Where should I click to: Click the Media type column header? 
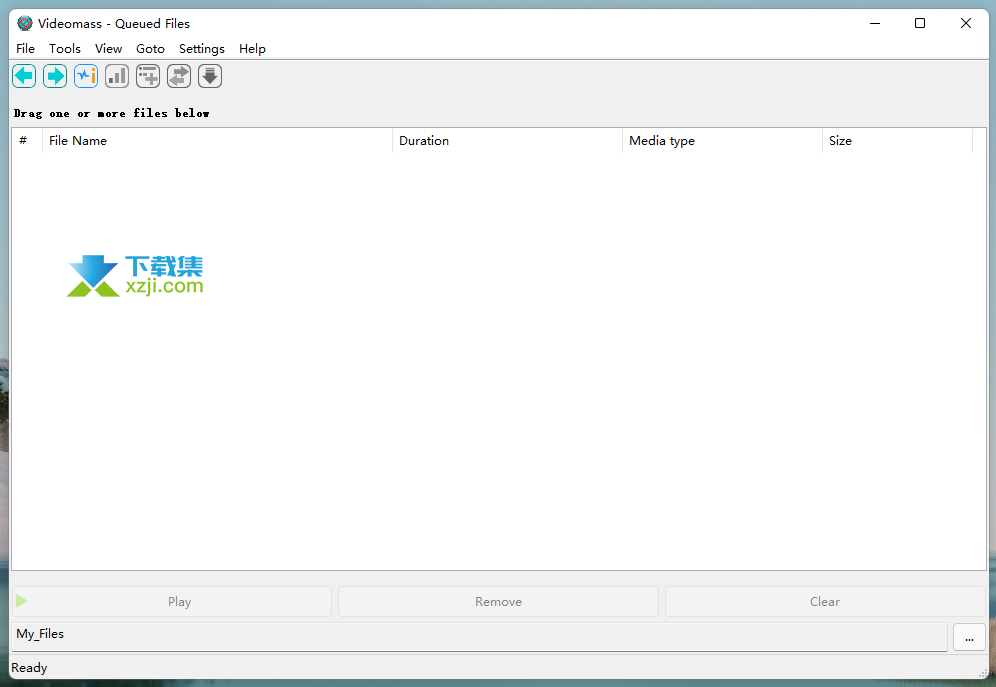[x=722, y=141]
